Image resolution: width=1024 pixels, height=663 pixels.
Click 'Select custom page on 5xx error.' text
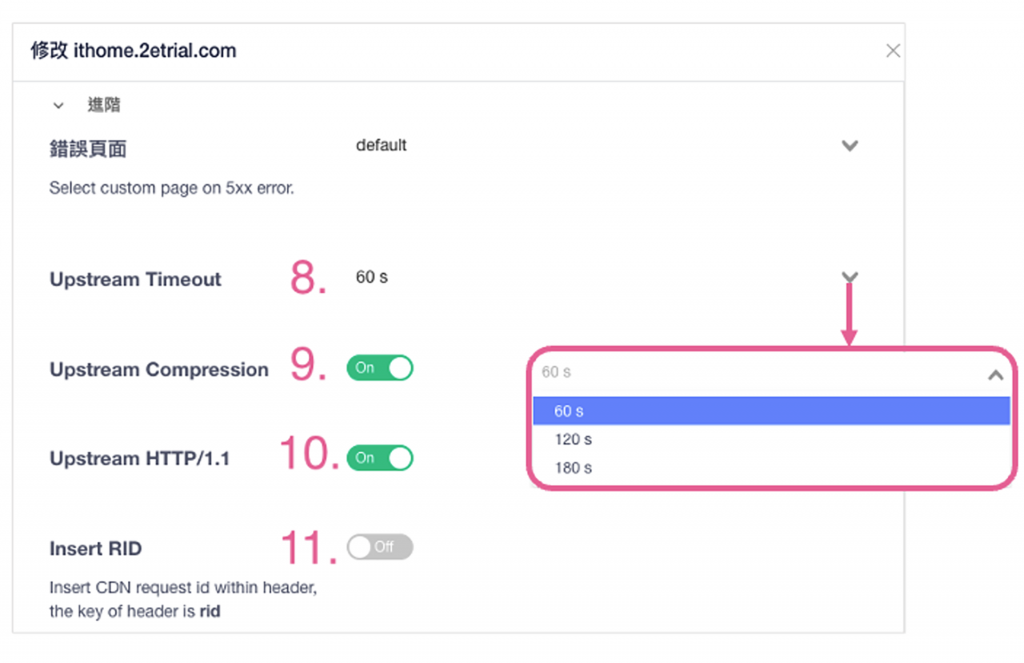coord(172,188)
